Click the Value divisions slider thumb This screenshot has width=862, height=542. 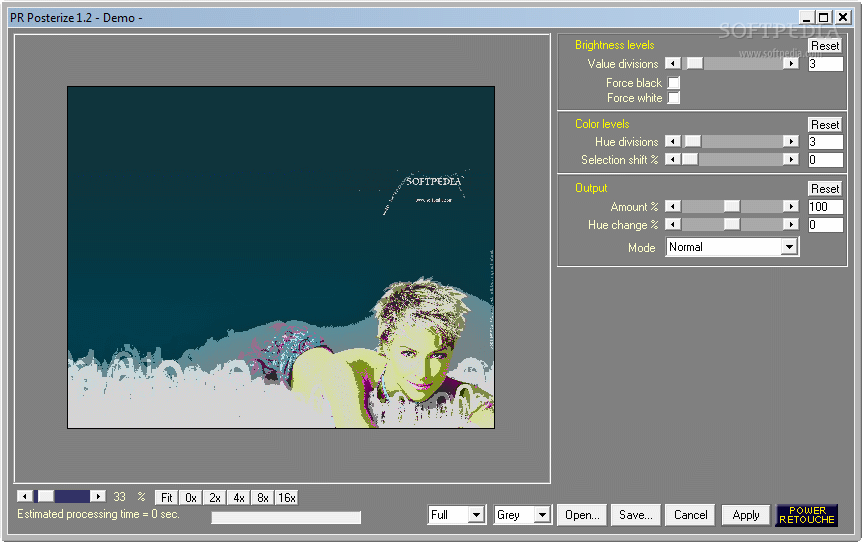[695, 64]
